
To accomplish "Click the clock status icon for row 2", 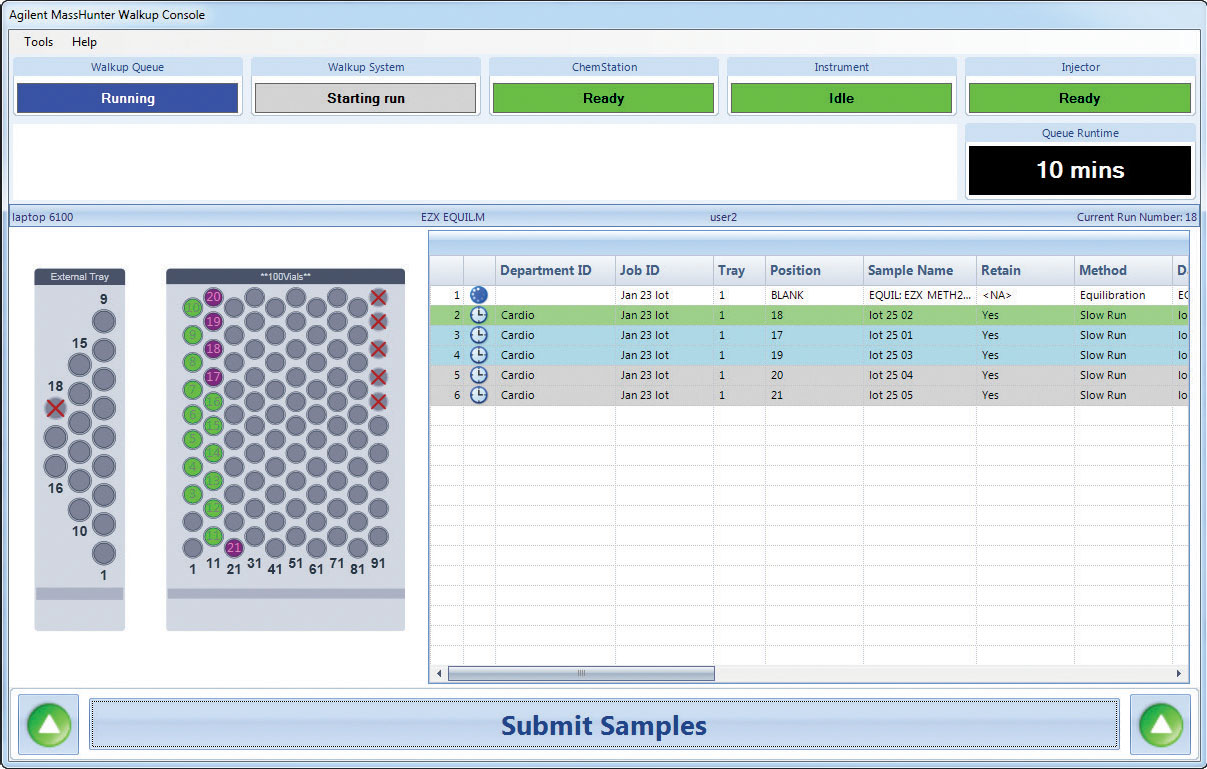I will [x=479, y=315].
